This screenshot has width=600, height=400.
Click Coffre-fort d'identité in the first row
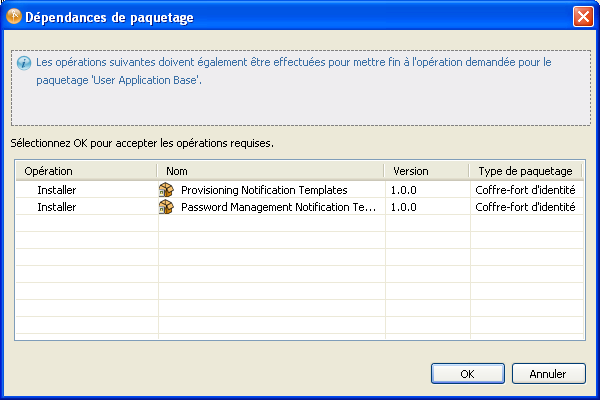(525, 190)
